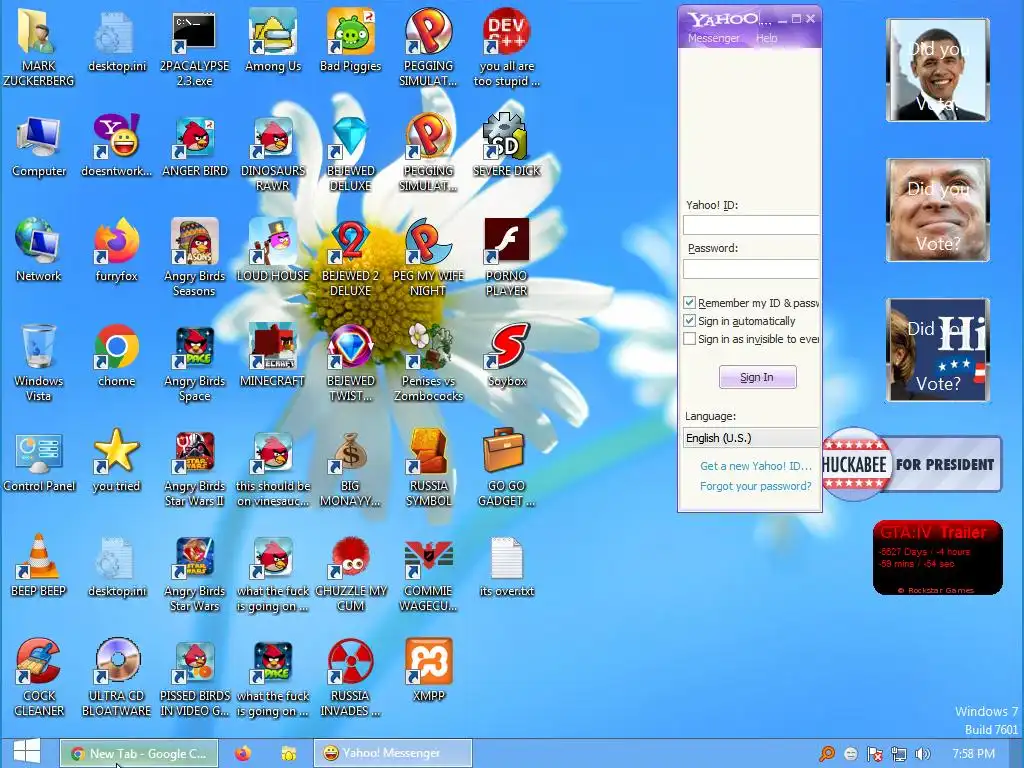Launch the BEEP BEEP VLC cone shortcut

pyautogui.click(x=38, y=556)
